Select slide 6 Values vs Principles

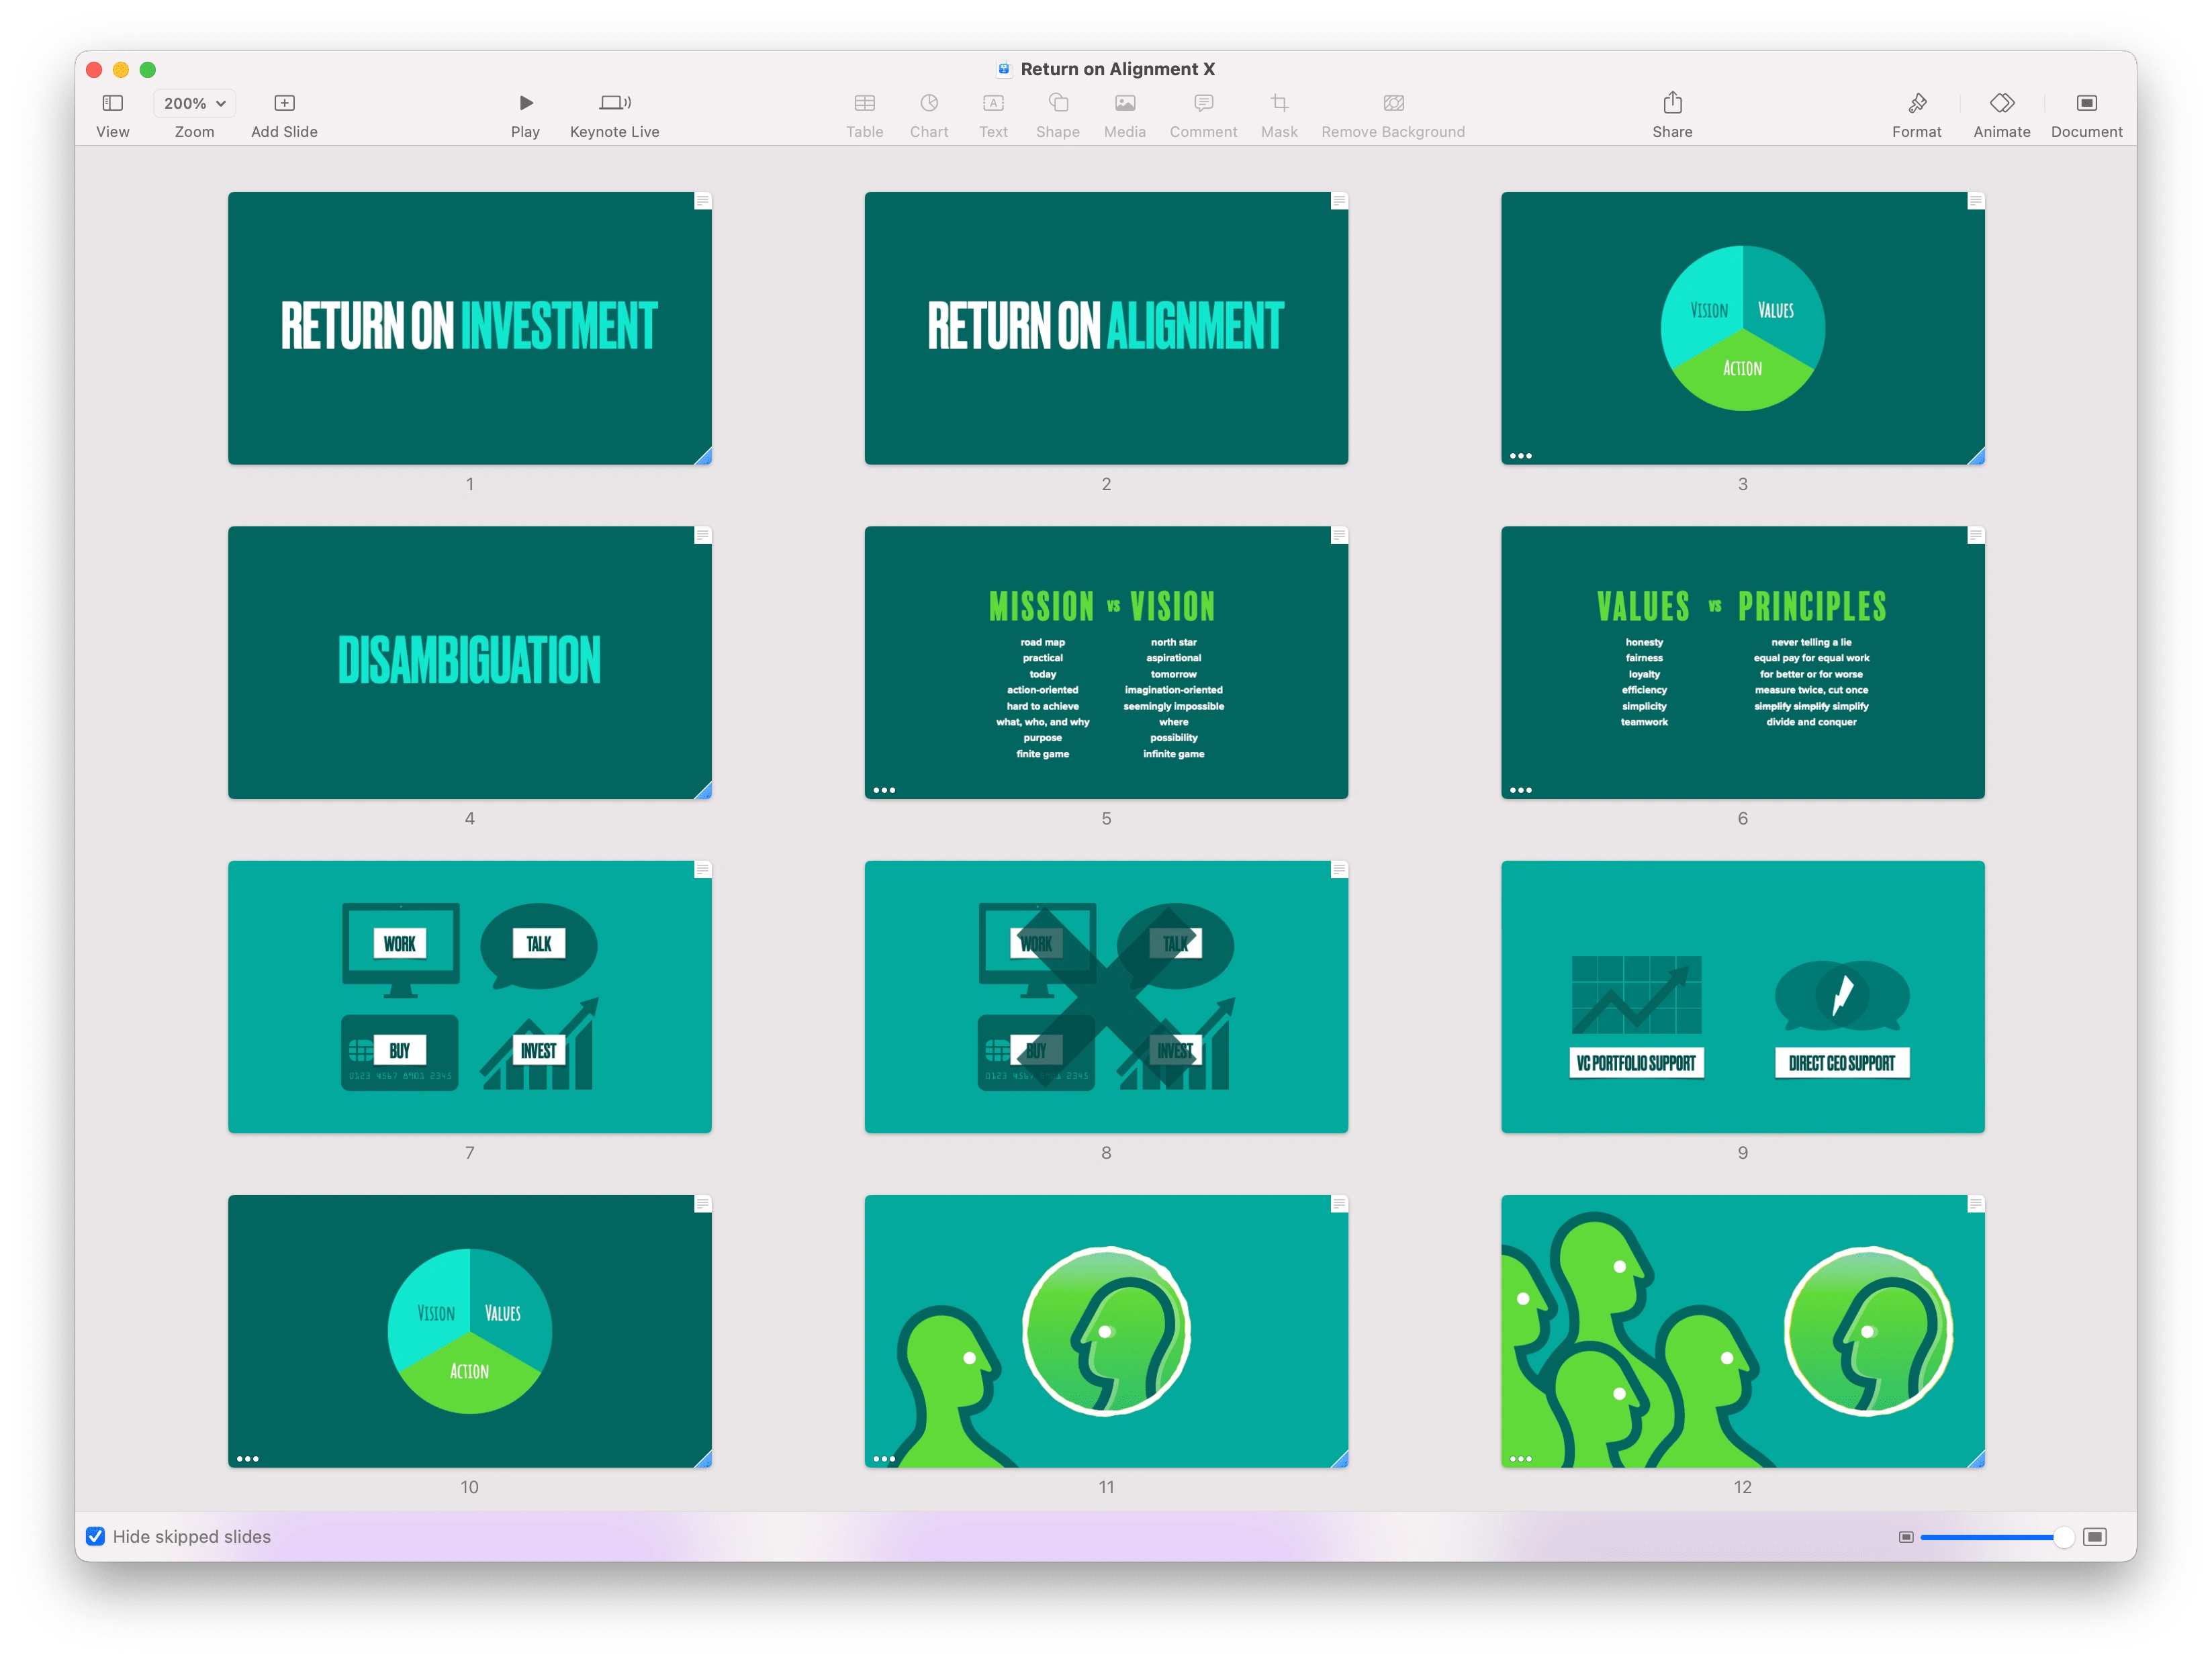[1742, 662]
